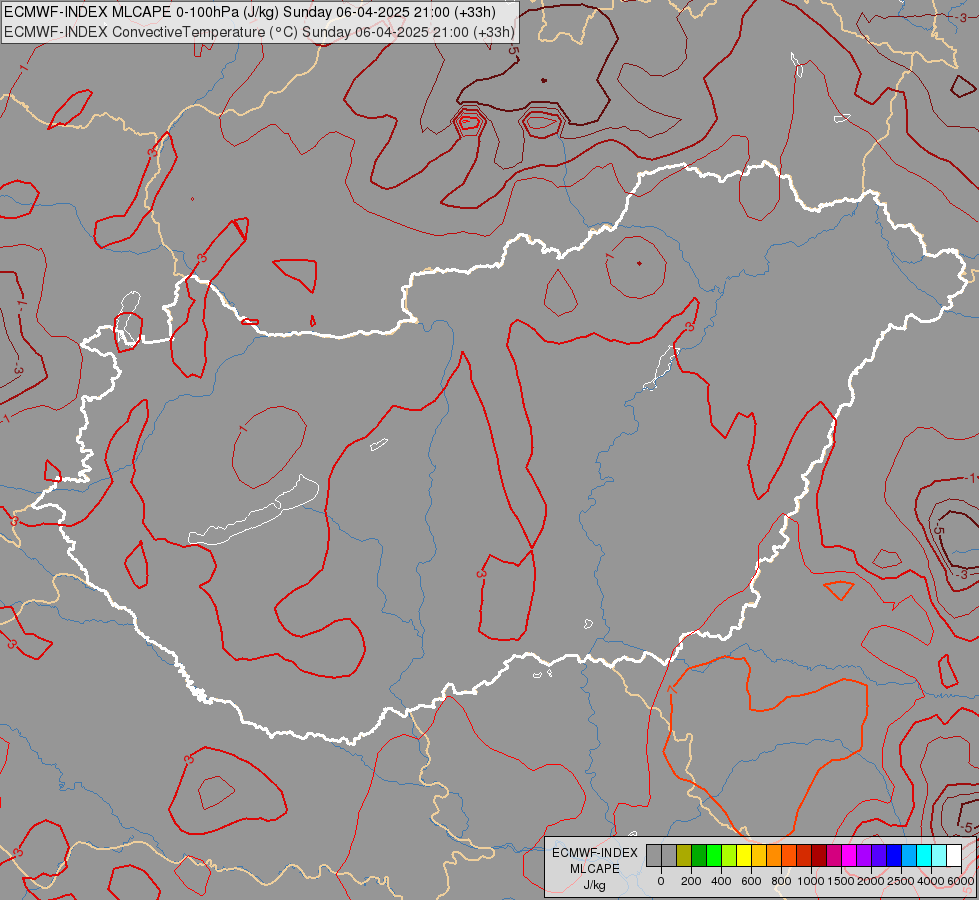Click the legend label 2500
Image resolution: width=979 pixels, height=900 pixels.
click(x=902, y=881)
